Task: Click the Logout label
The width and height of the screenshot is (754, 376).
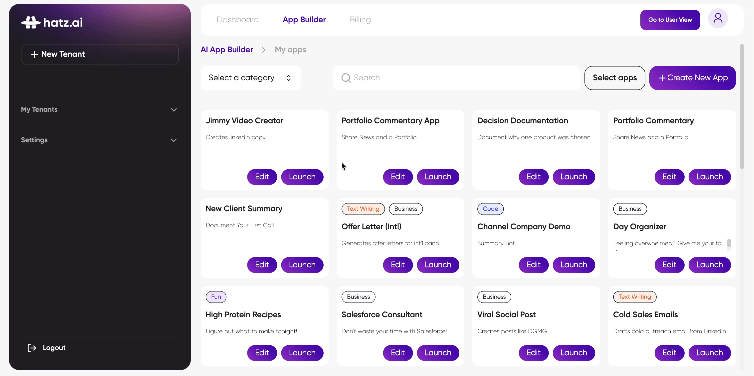Action: coord(54,348)
